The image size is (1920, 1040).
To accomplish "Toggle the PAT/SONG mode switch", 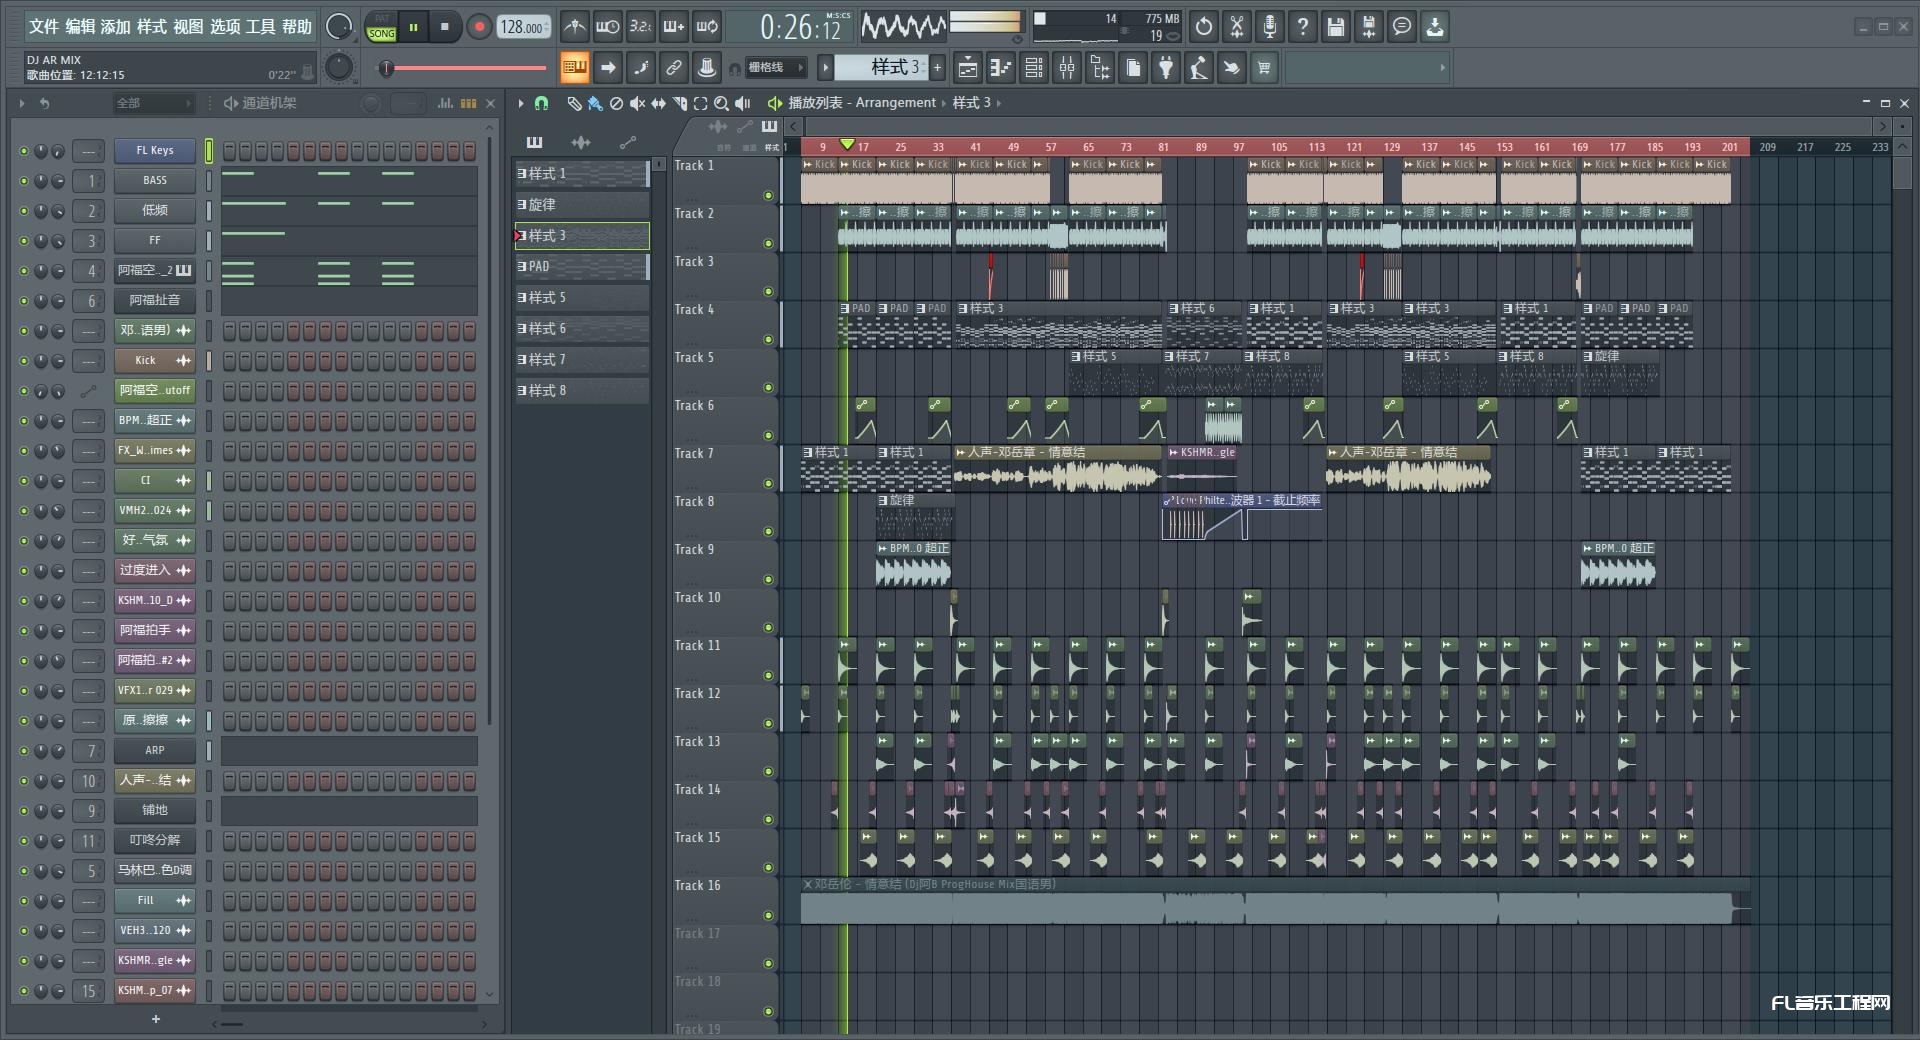I will pyautogui.click(x=381, y=27).
